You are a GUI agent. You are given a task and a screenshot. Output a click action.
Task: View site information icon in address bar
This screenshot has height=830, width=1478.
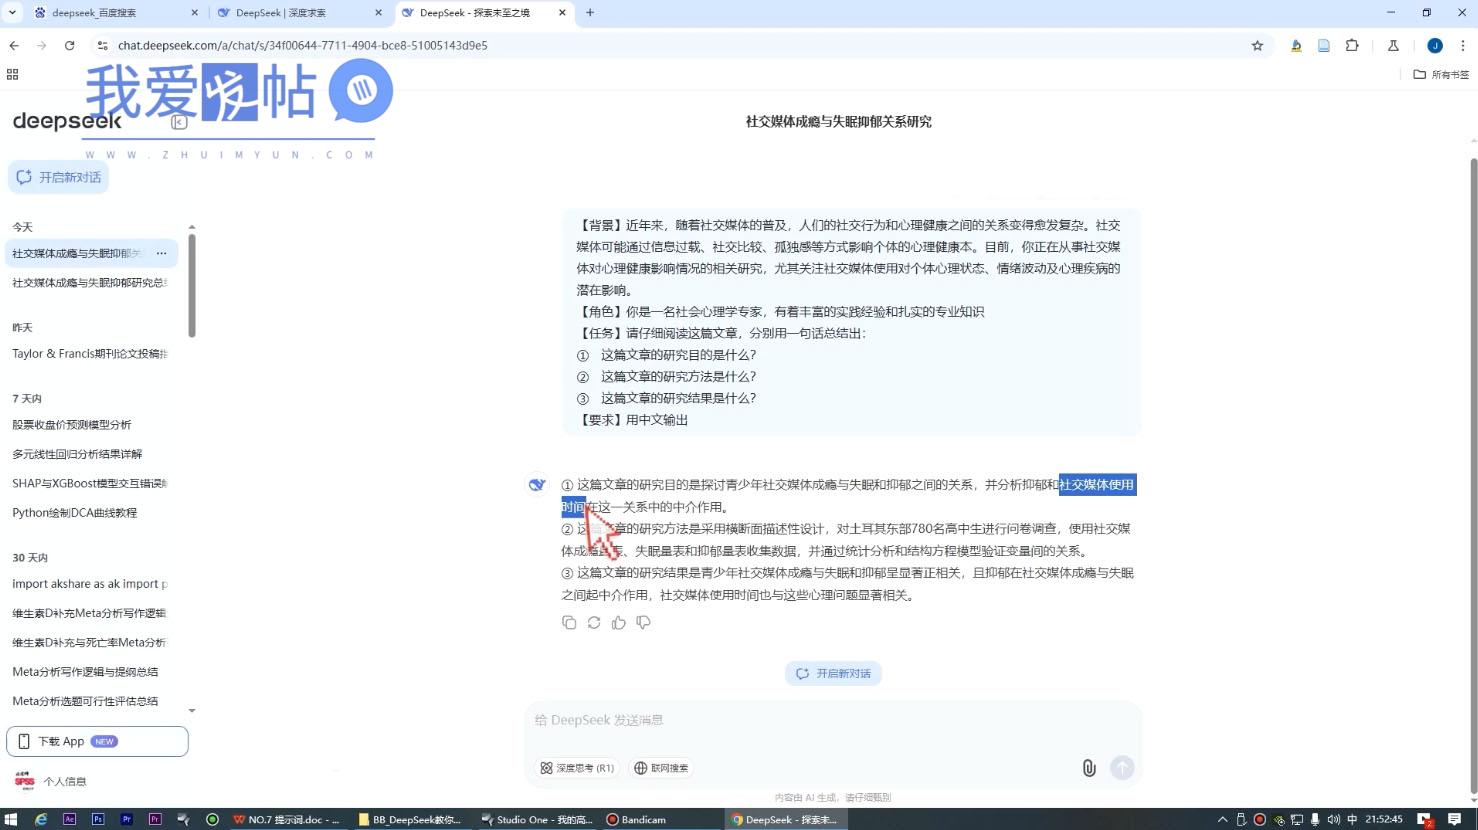[x=102, y=45]
